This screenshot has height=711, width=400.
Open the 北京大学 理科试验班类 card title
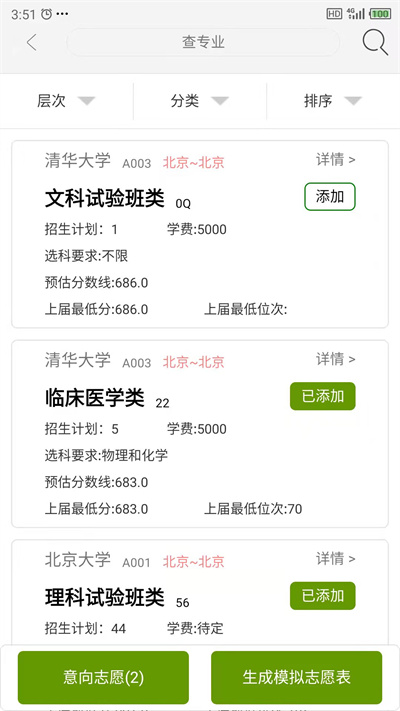pyautogui.click(x=105, y=597)
